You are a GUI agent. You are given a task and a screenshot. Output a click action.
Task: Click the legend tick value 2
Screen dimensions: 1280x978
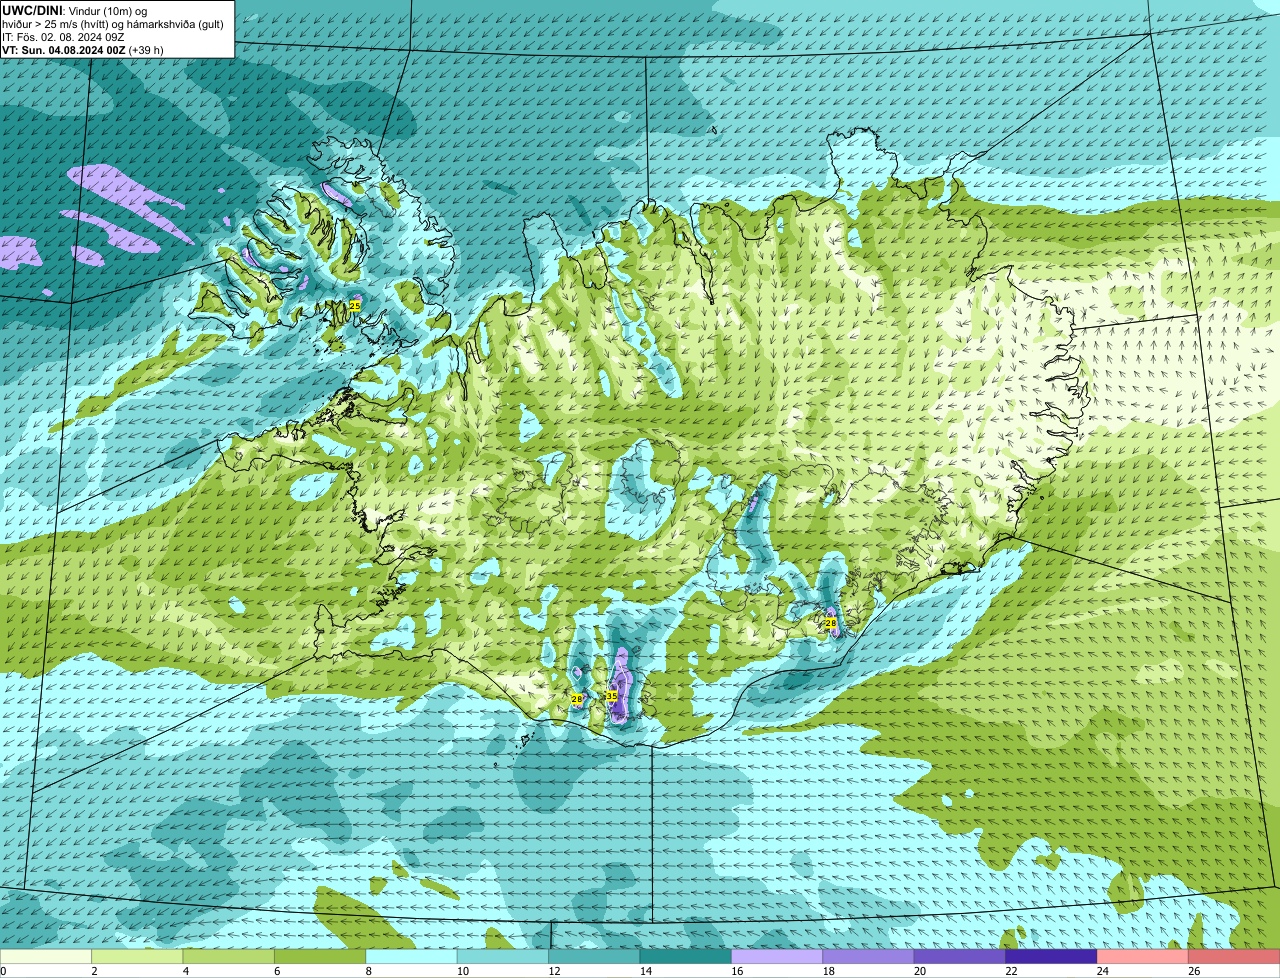coord(93,970)
